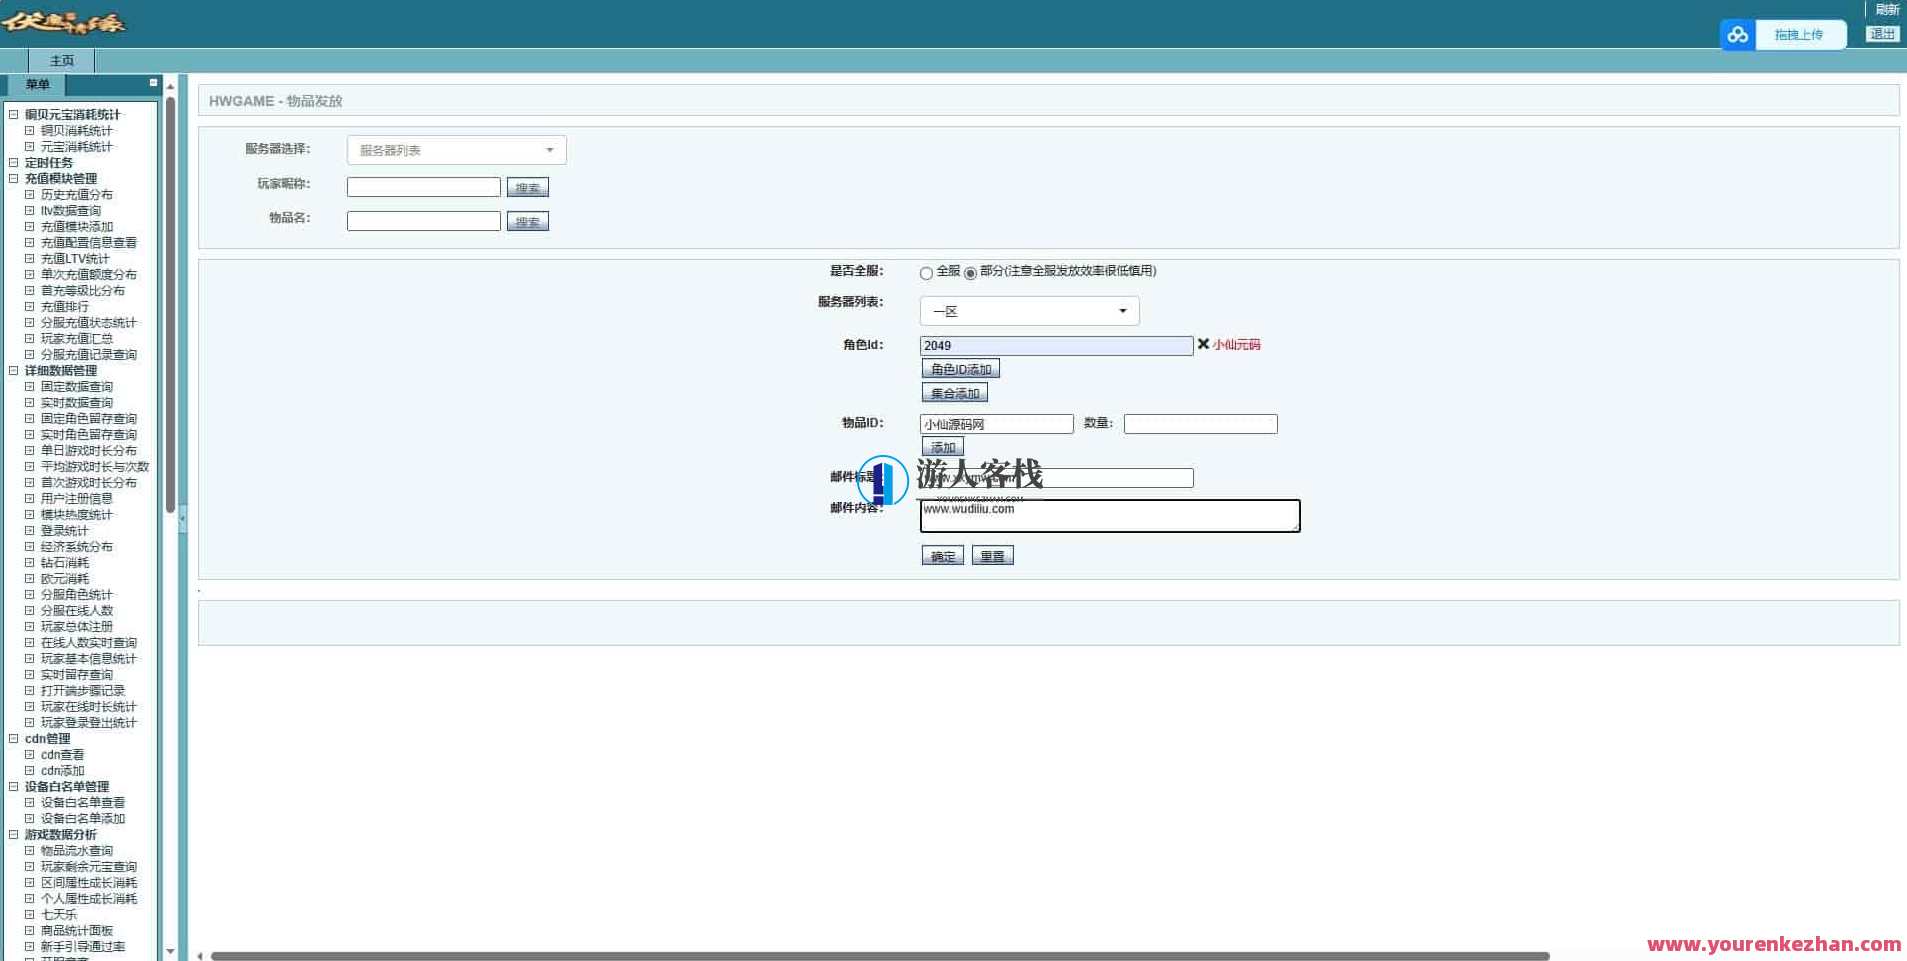The width and height of the screenshot is (1907, 961).
Task: Click the left arrow of horizontal scrollbar
Action: tap(200, 956)
